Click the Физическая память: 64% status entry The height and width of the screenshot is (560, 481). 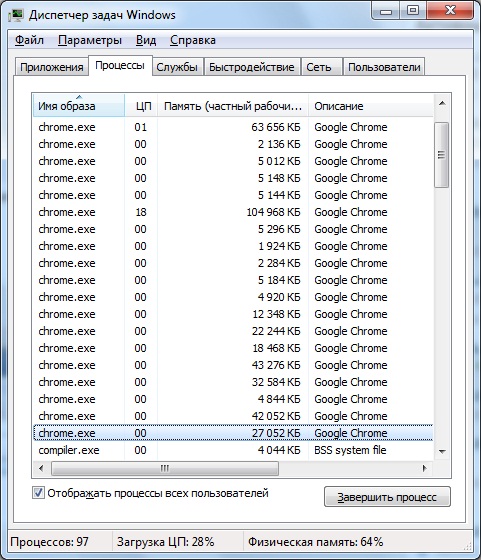point(315,542)
